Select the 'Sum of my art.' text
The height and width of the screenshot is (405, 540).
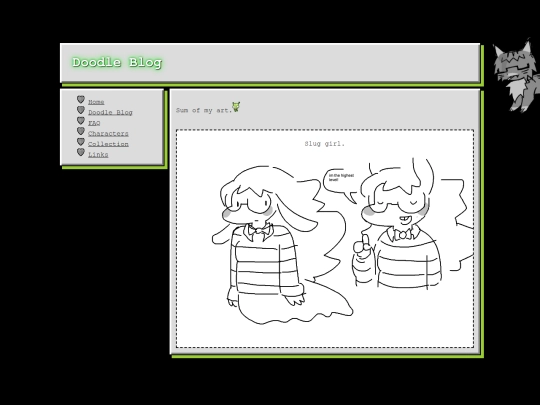[x=204, y=111]
